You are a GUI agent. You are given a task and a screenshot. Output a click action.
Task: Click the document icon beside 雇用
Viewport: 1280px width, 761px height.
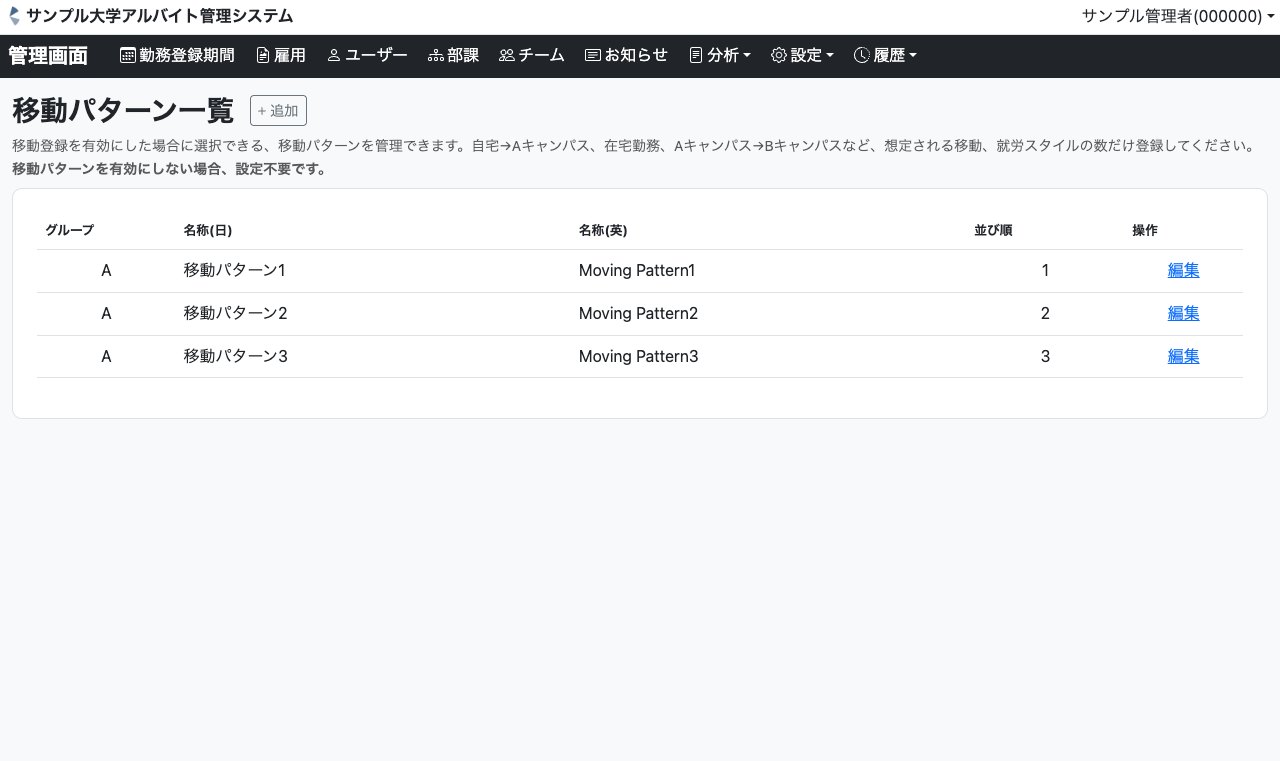coord(263,56)
